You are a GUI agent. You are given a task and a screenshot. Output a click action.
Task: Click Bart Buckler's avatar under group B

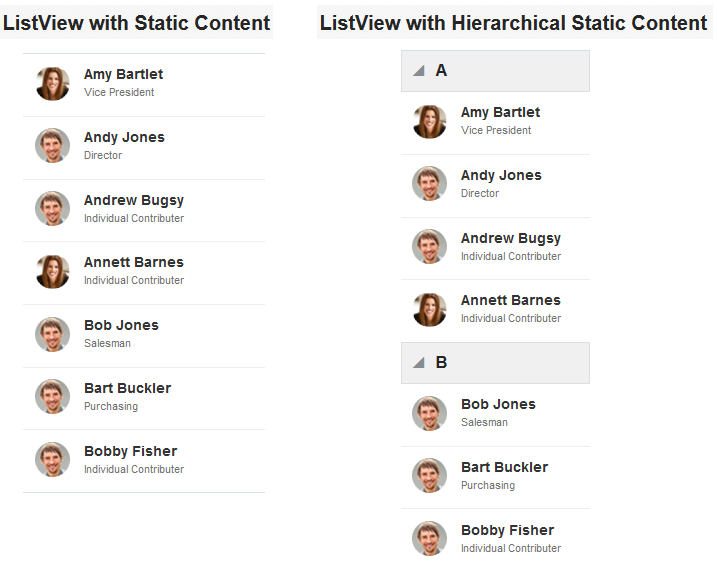click(x=429, y=476)
